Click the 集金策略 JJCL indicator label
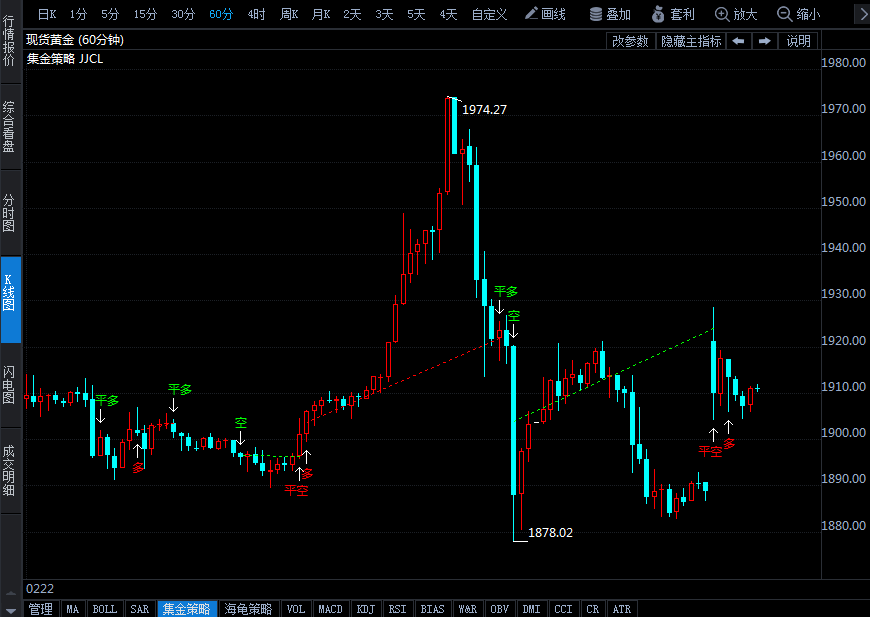 [x=65, y=59]
